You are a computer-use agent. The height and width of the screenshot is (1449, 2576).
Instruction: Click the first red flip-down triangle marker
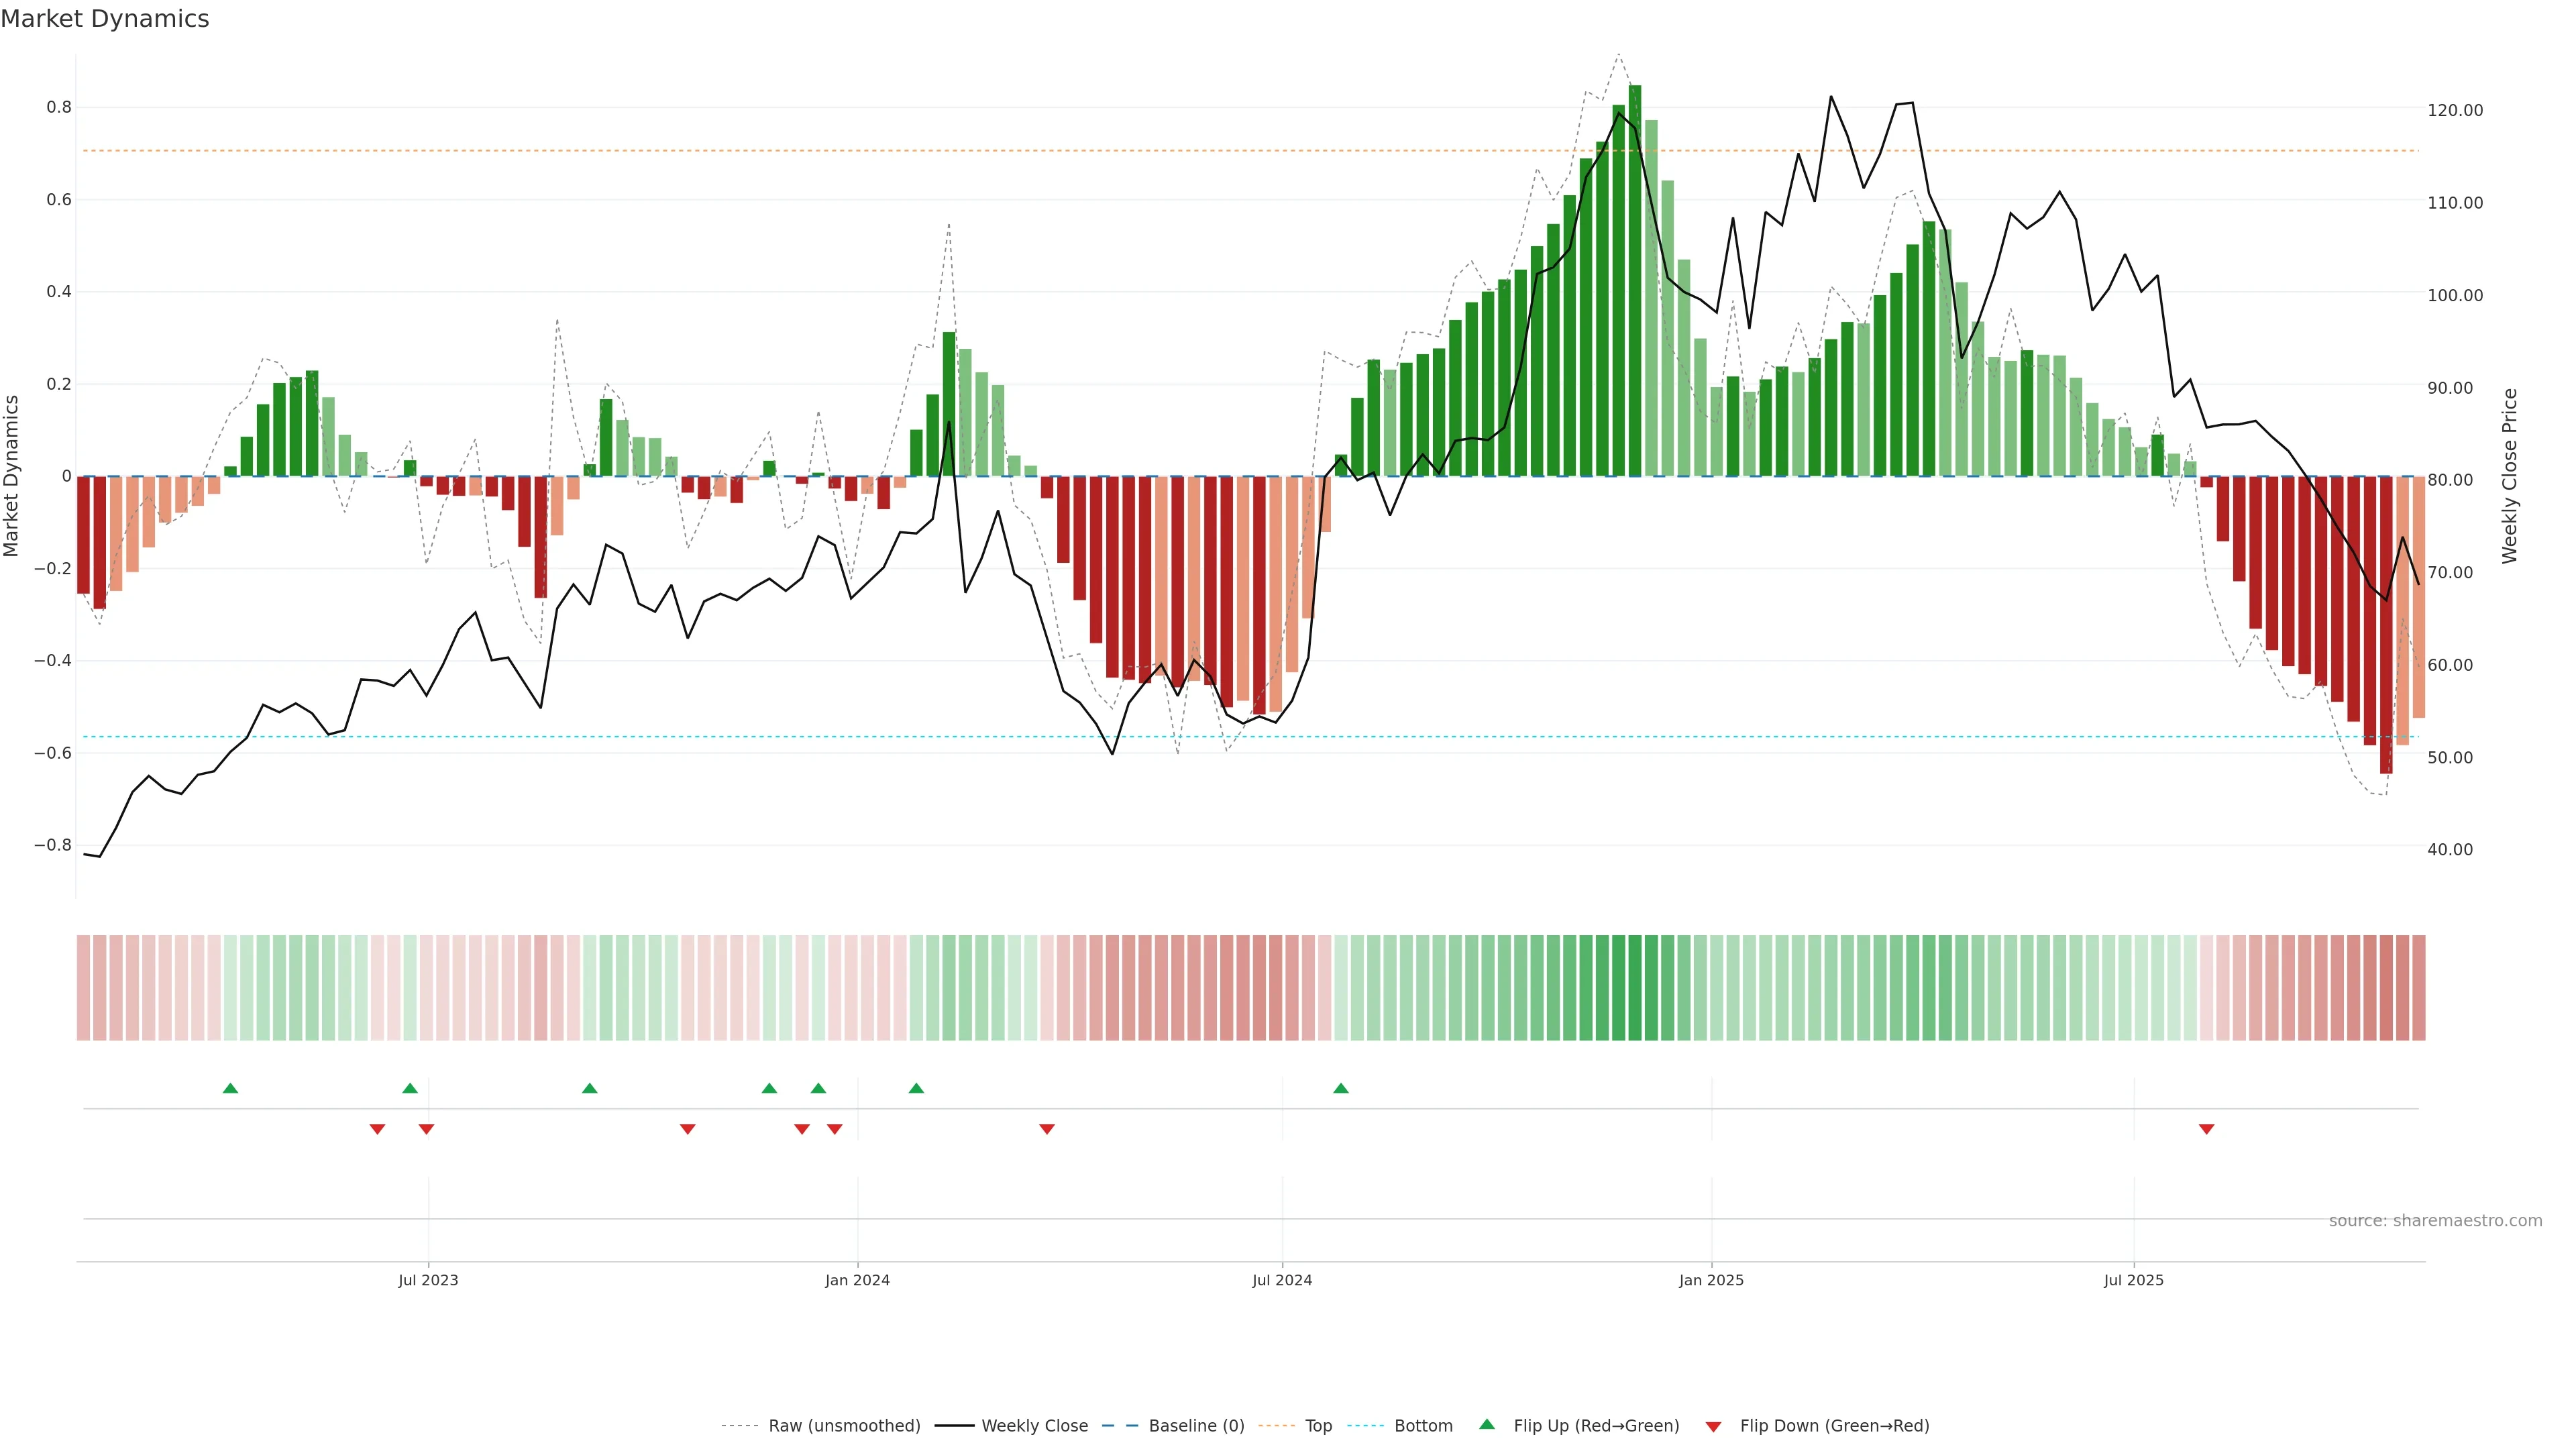[377, 1129]
